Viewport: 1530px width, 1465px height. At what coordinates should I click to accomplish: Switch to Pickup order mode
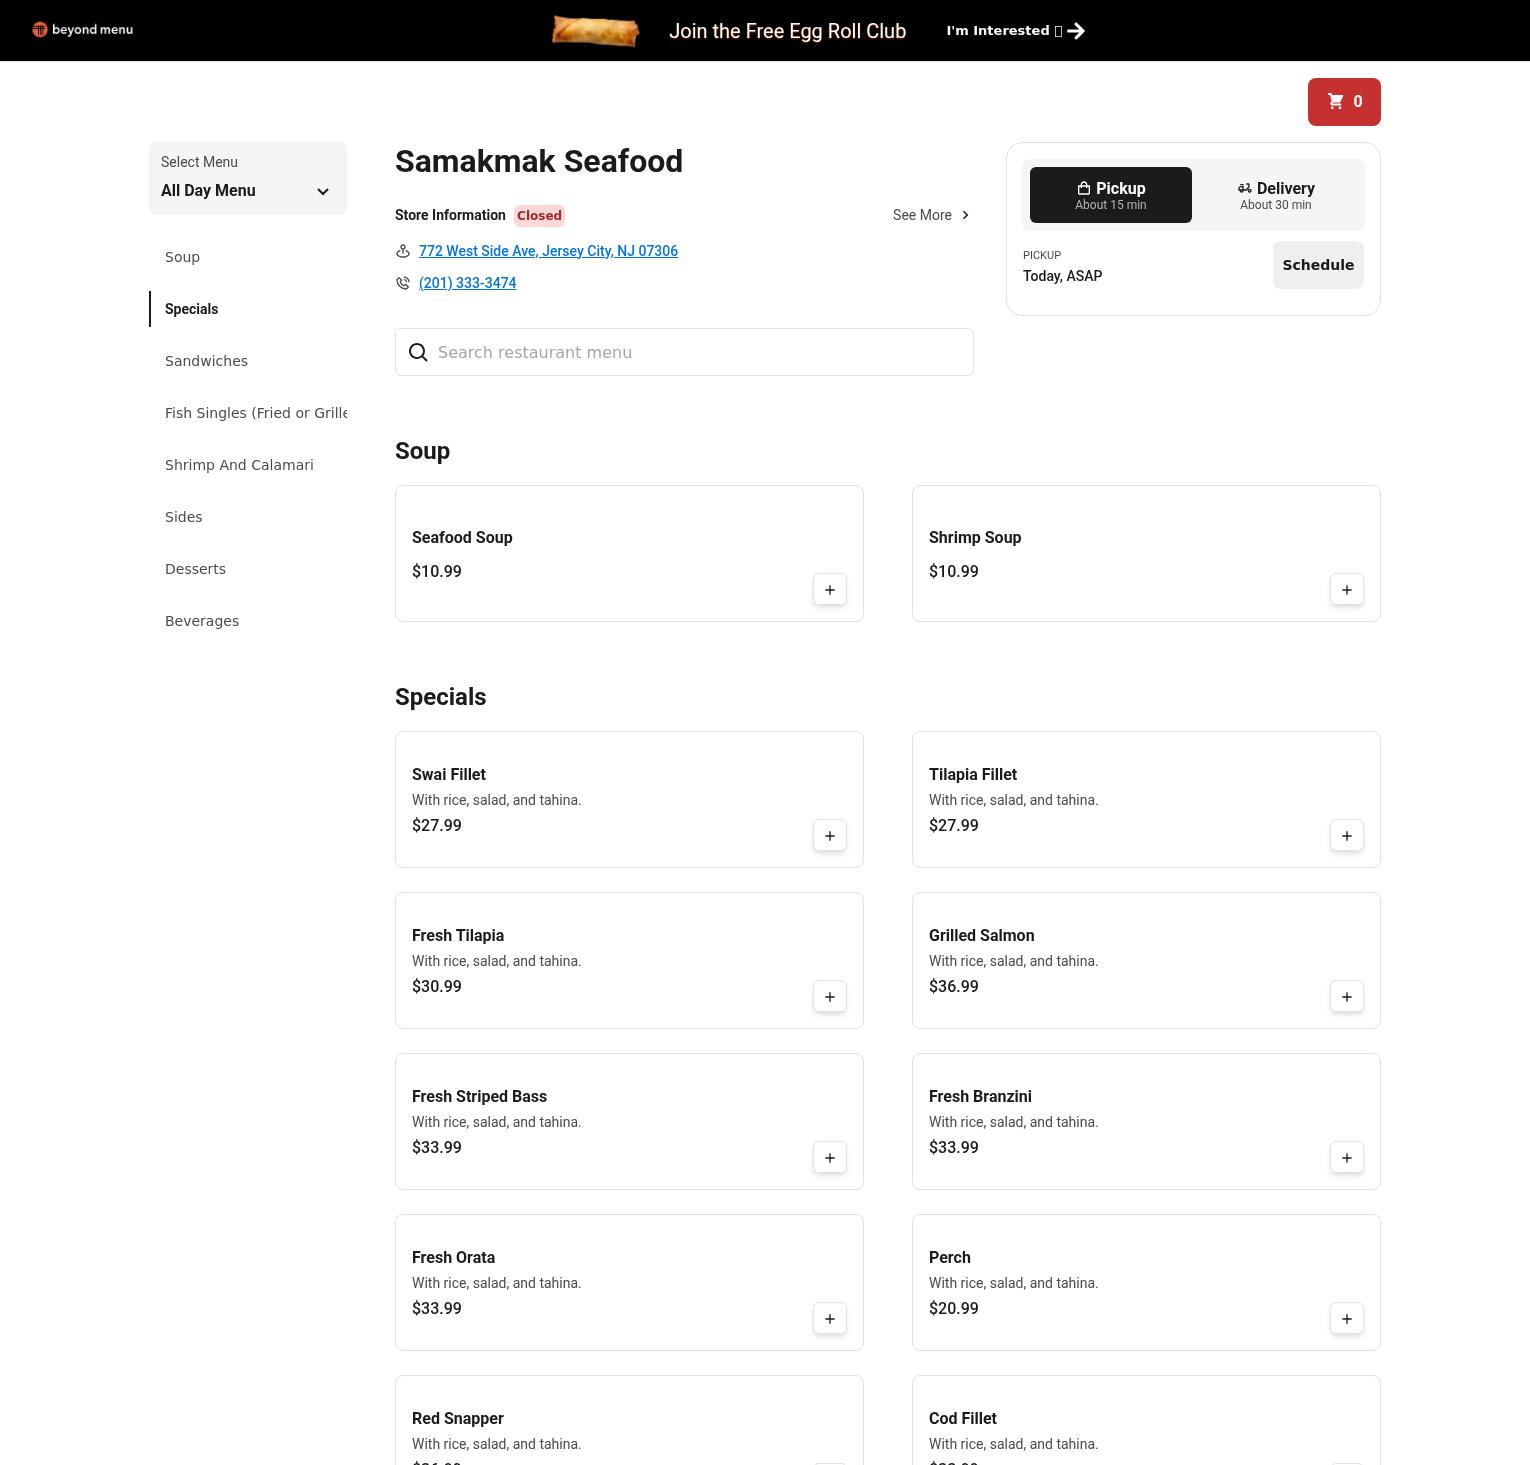point(1110,195)
